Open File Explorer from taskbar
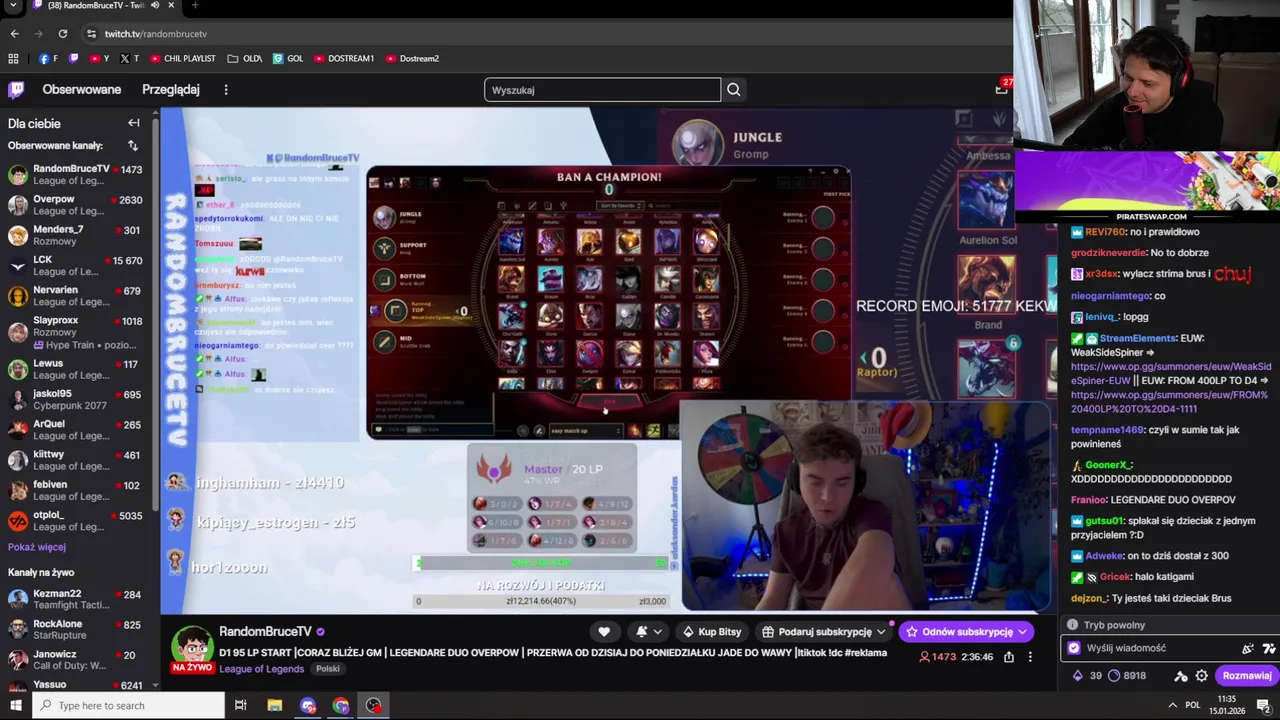 pyautogui.click(x=274, y=705)
